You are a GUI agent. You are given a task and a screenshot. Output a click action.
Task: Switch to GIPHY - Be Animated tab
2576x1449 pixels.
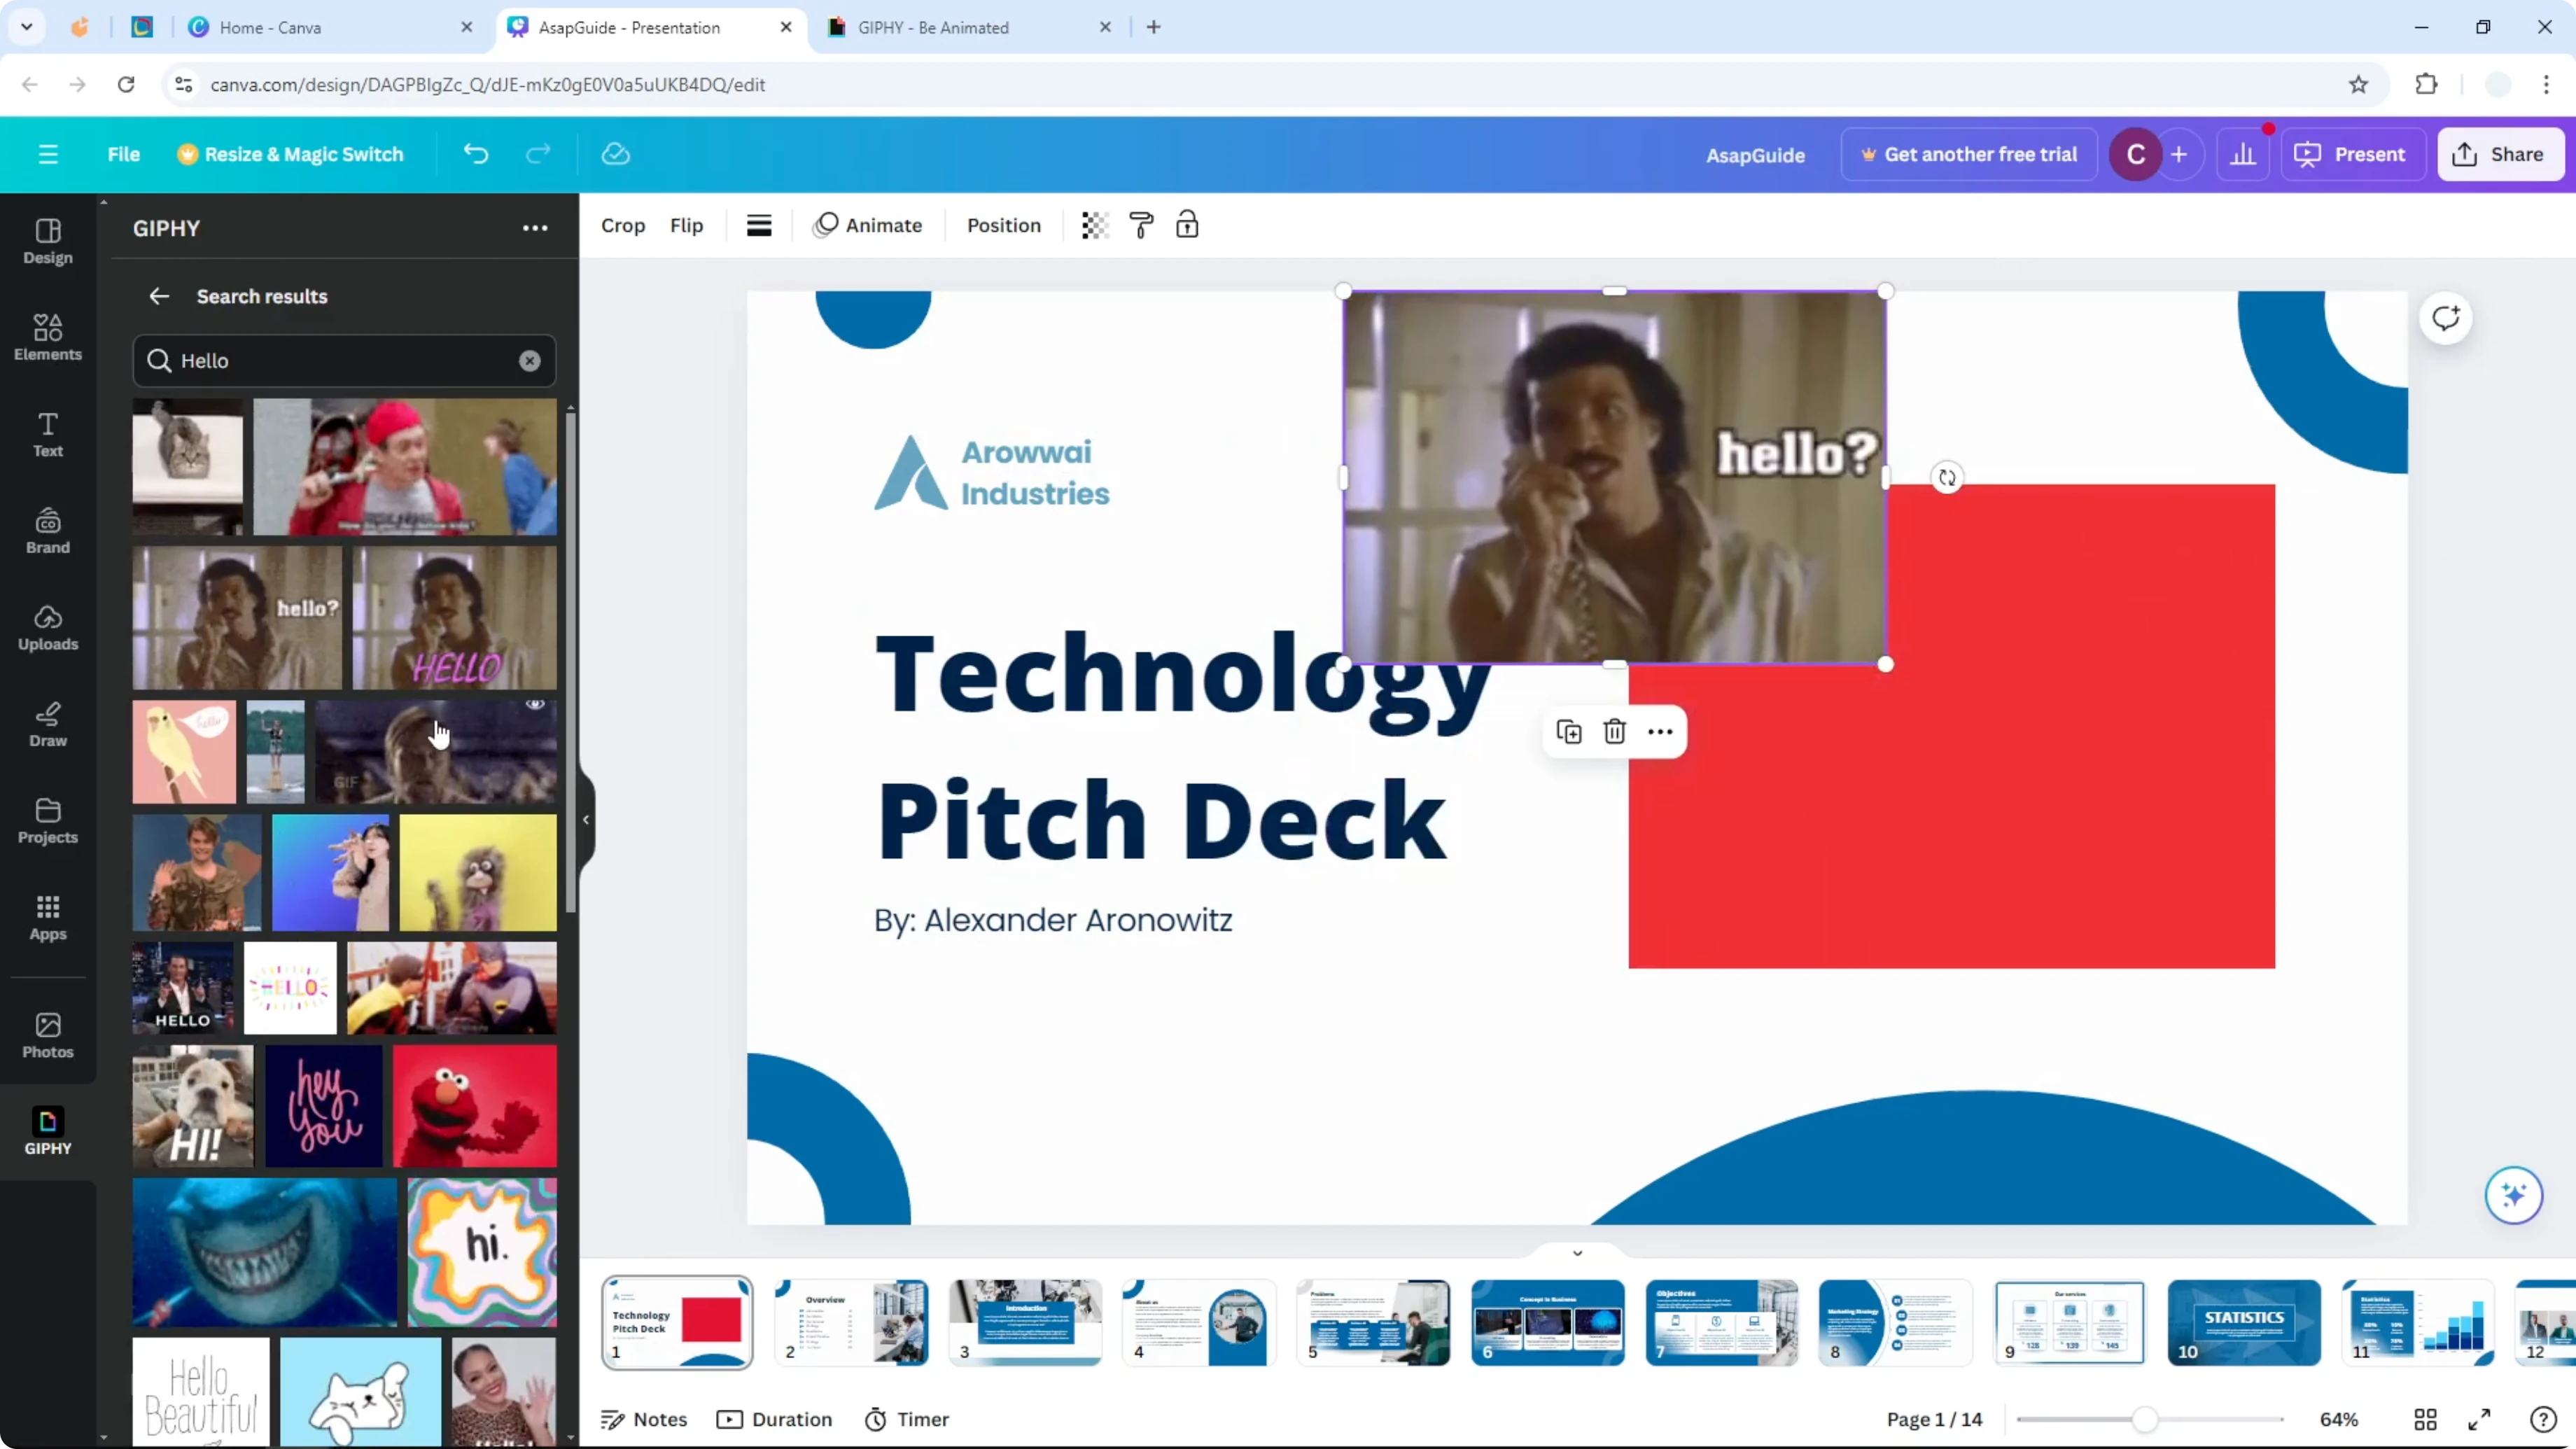click(x=968, y=27)
